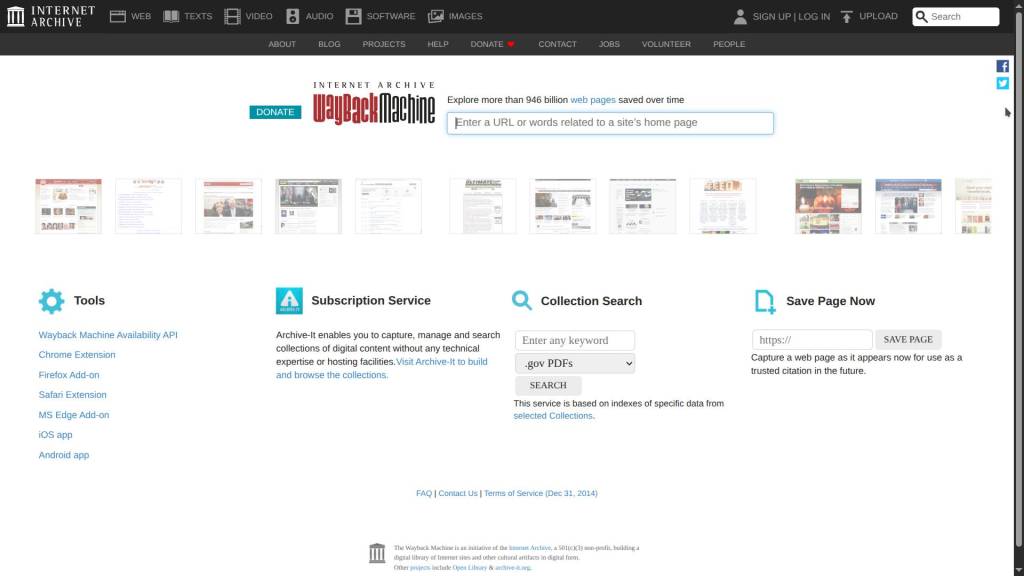Open the Donate menu item
1024x576 pixels.
point(487,44)
